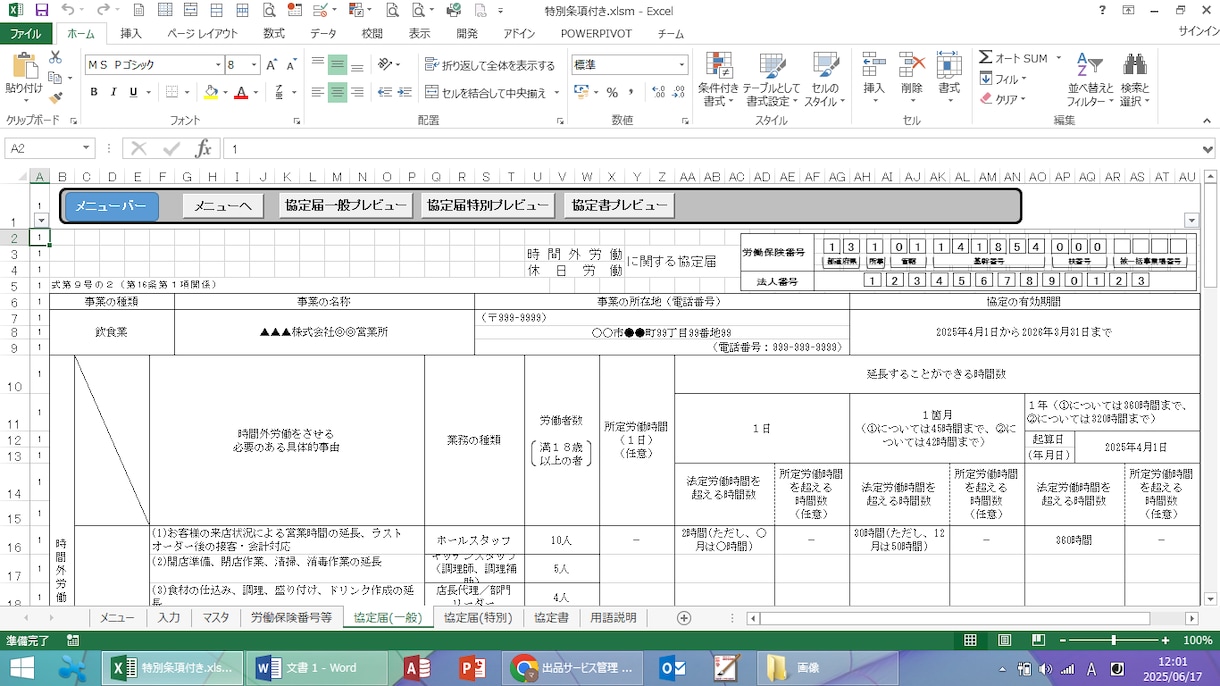Viewport: 1220px width, 686px height.
Task: Click the red font color swatch
Action: 241,93
